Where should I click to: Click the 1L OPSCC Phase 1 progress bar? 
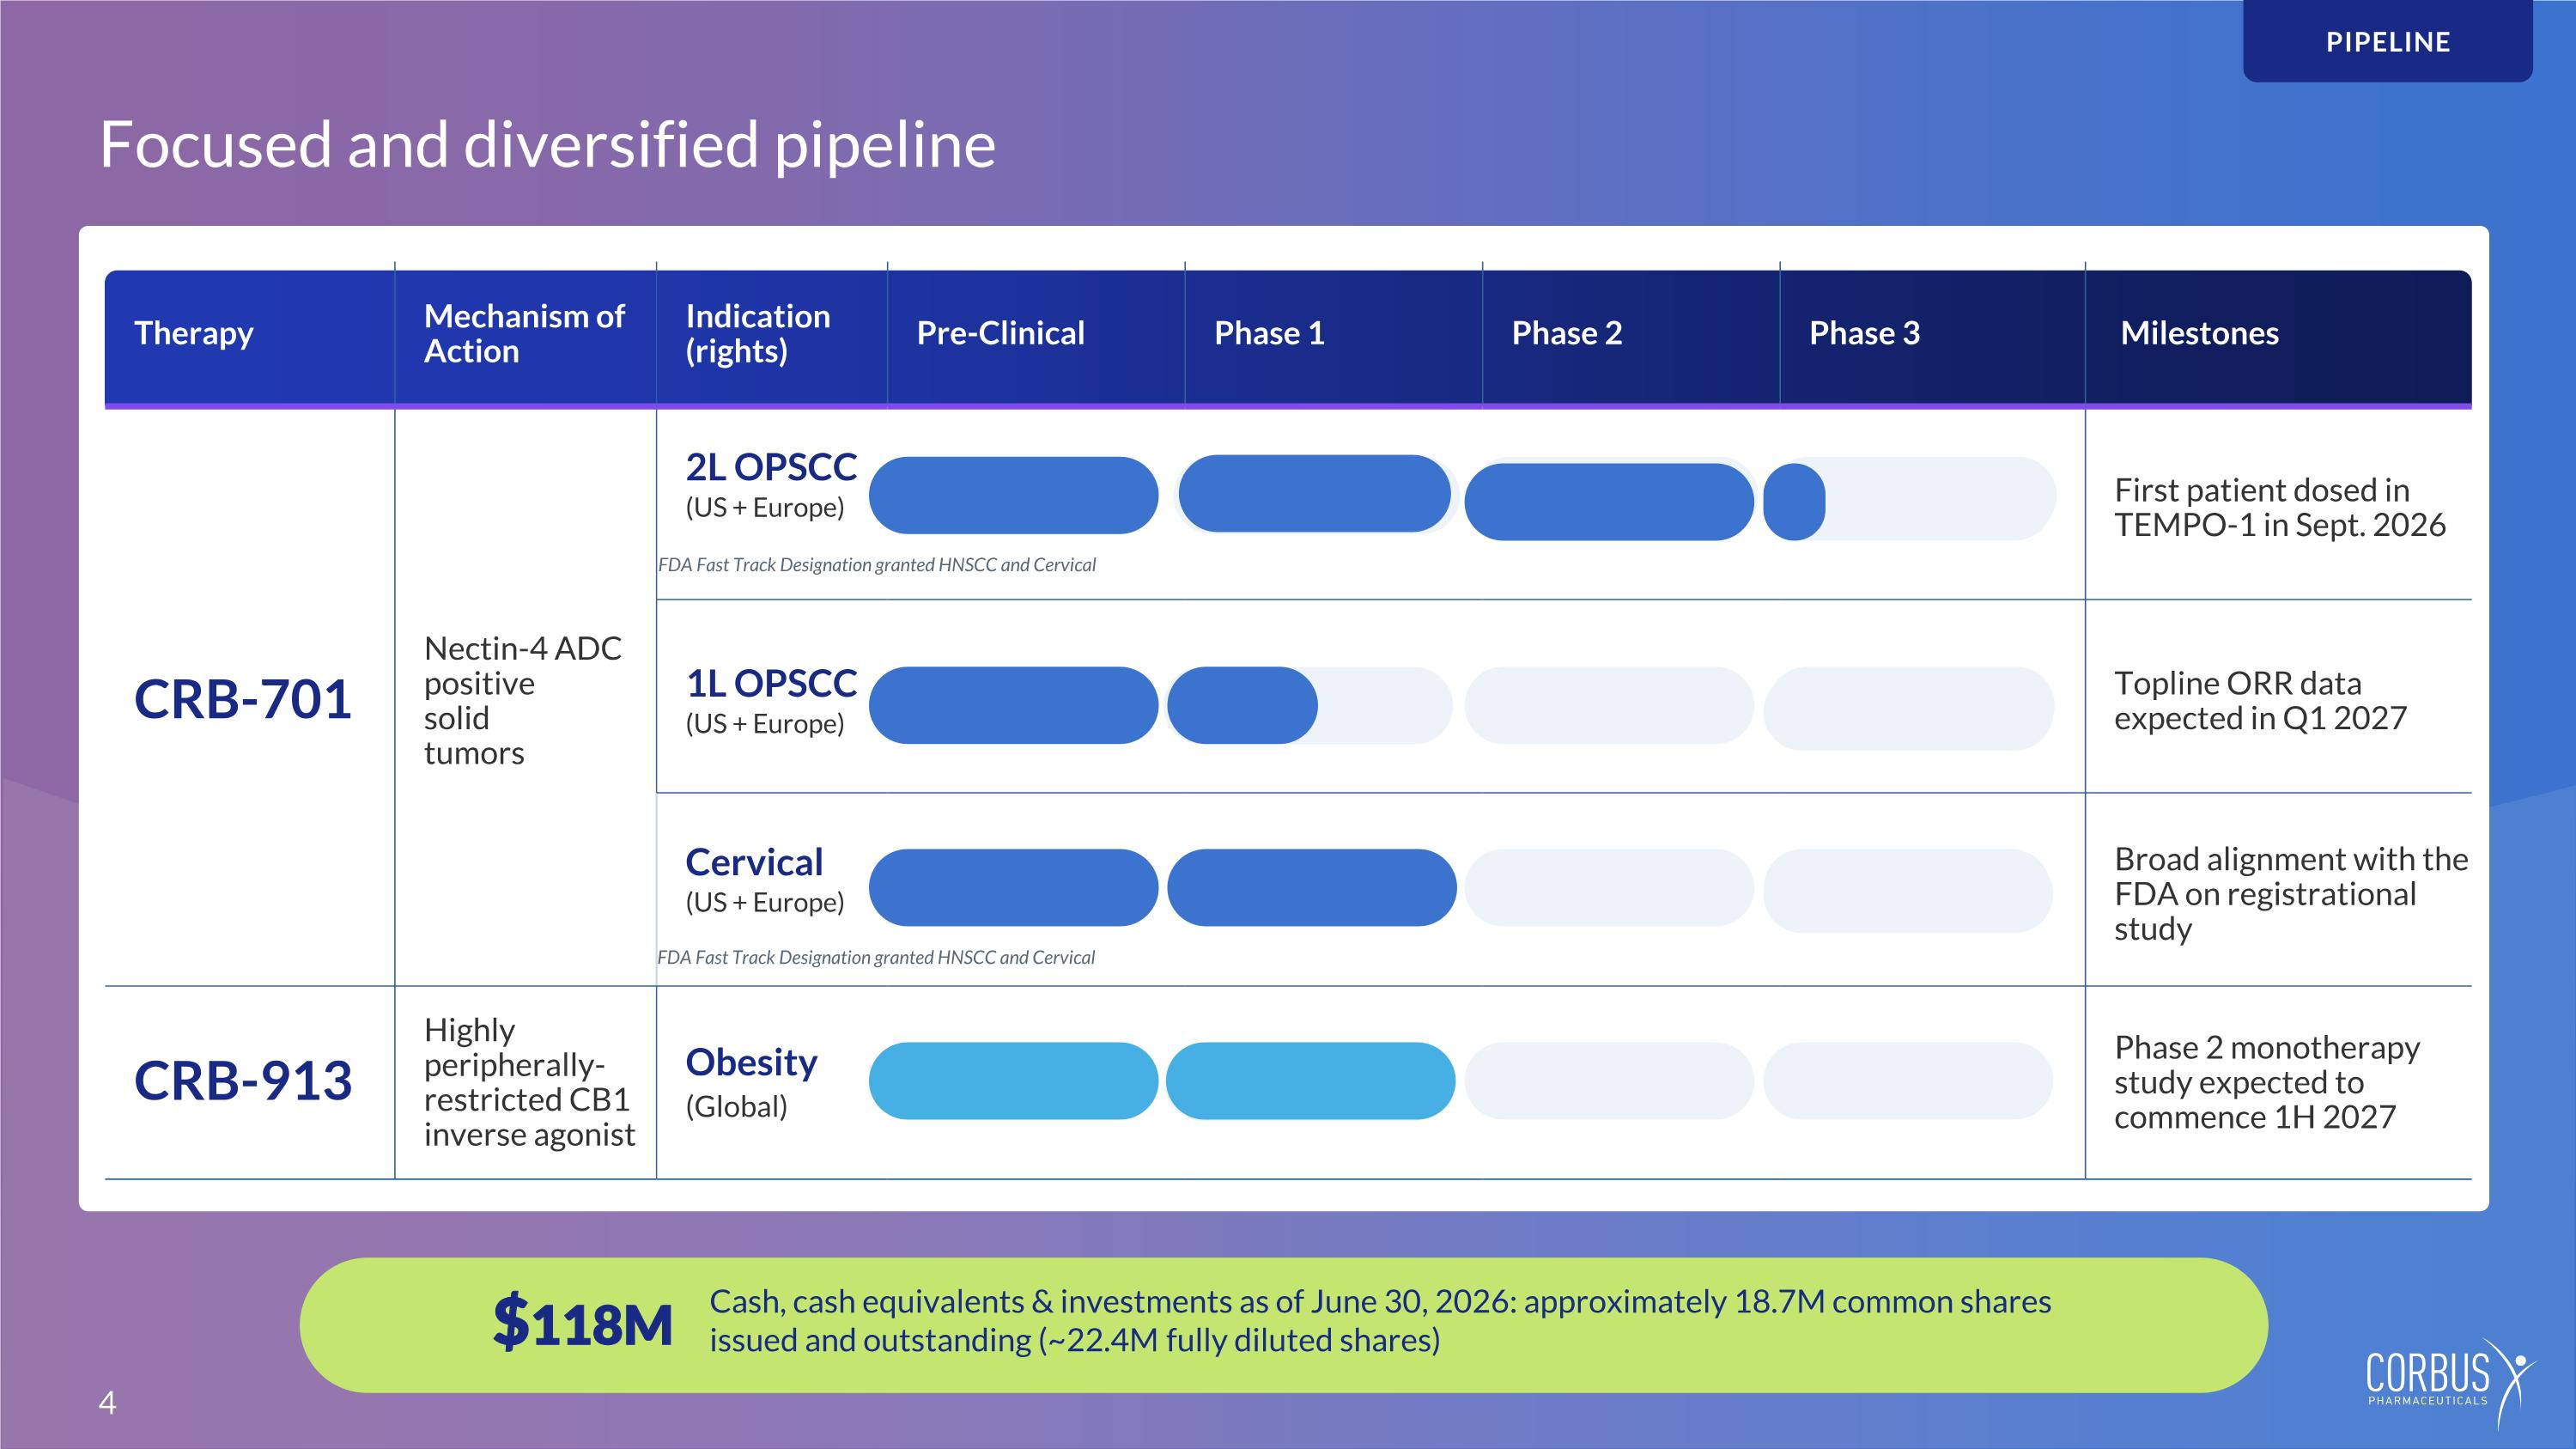click(1310, 705)
